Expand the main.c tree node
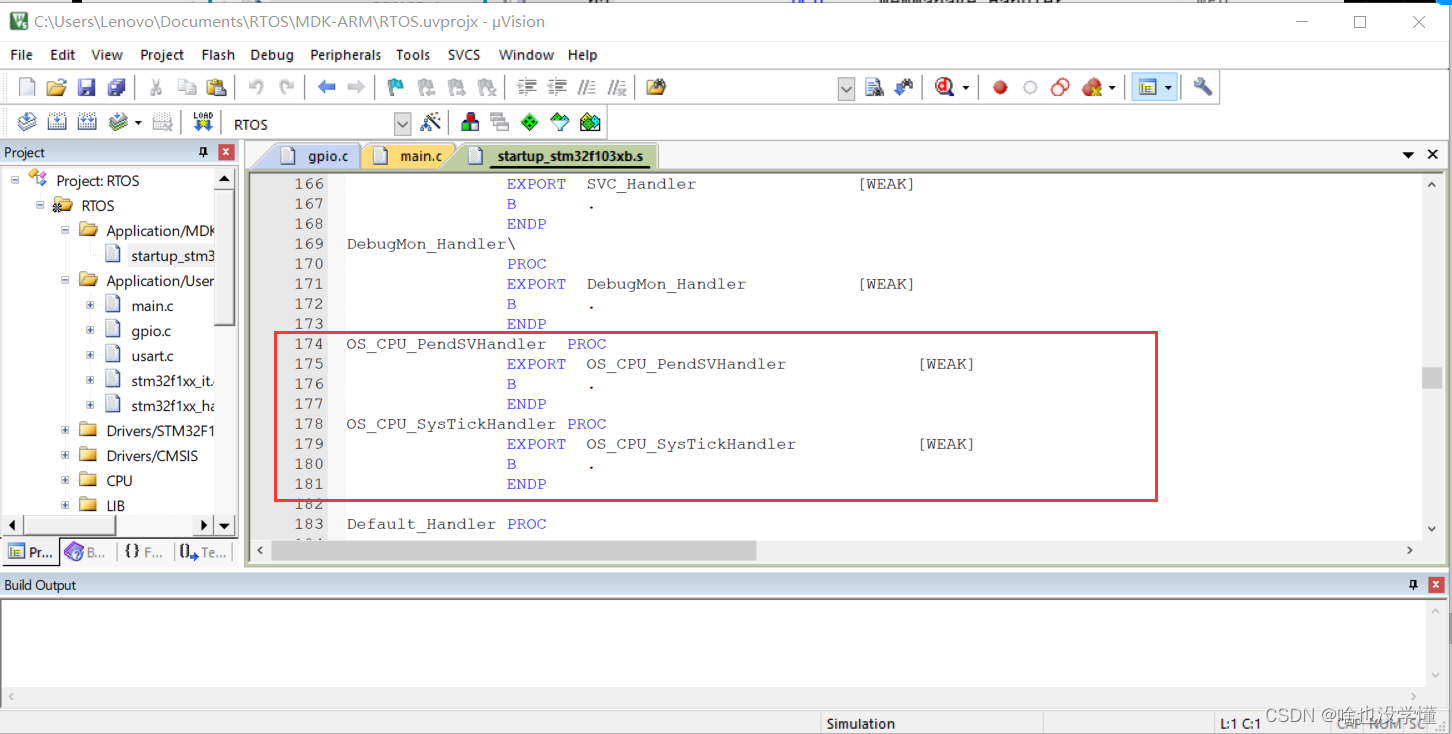The image size is (1452, 734). [x=90, y=305]
